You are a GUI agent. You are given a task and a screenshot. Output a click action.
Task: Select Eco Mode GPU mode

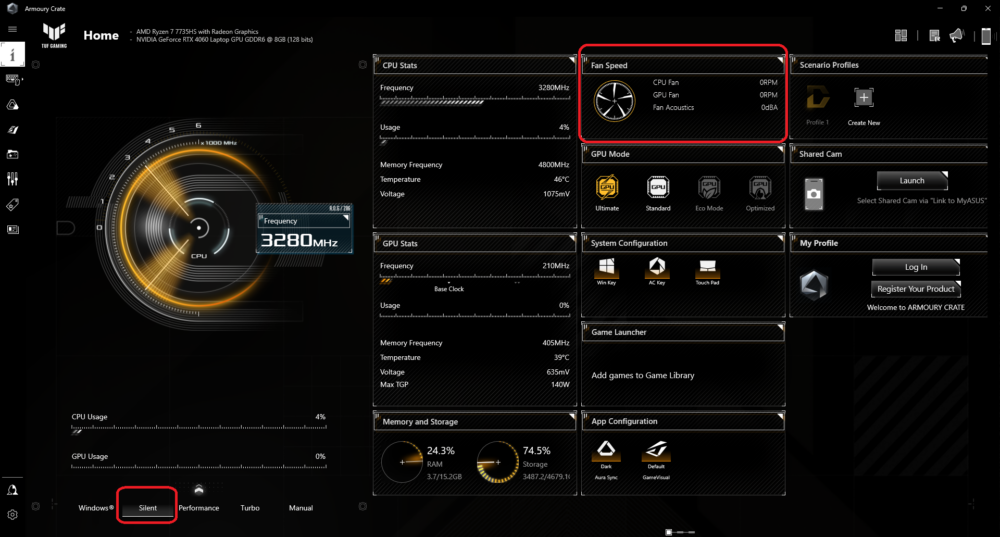tap(709, 193)
